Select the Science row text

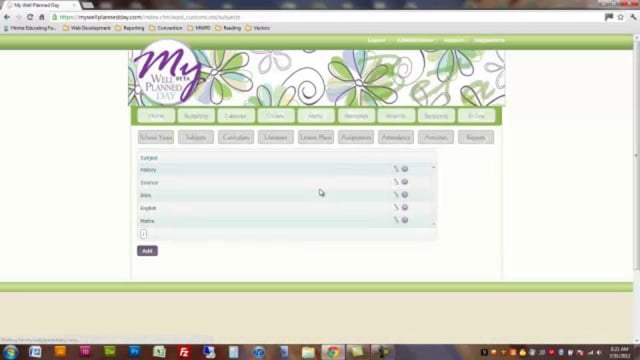[x=149, y=182]
